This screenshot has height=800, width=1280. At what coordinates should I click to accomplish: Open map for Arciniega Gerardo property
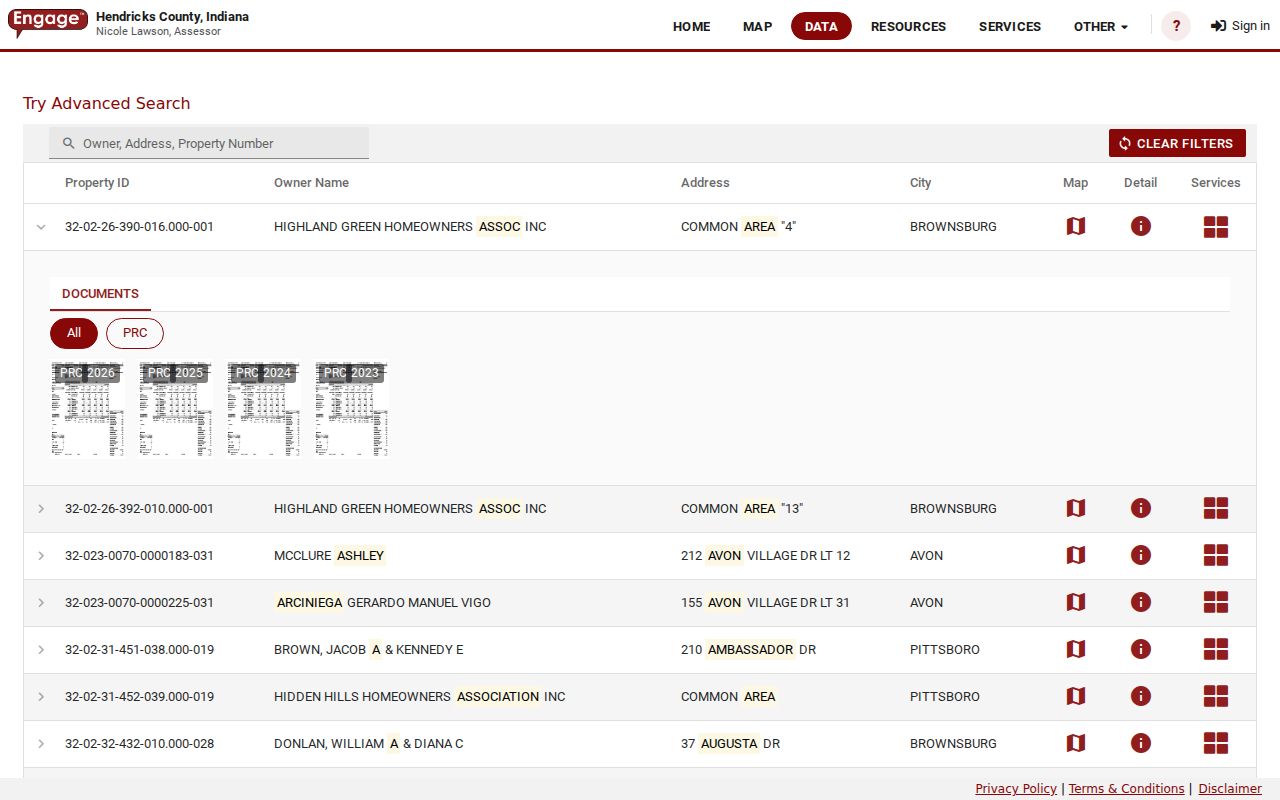(x=1076, y=603)
